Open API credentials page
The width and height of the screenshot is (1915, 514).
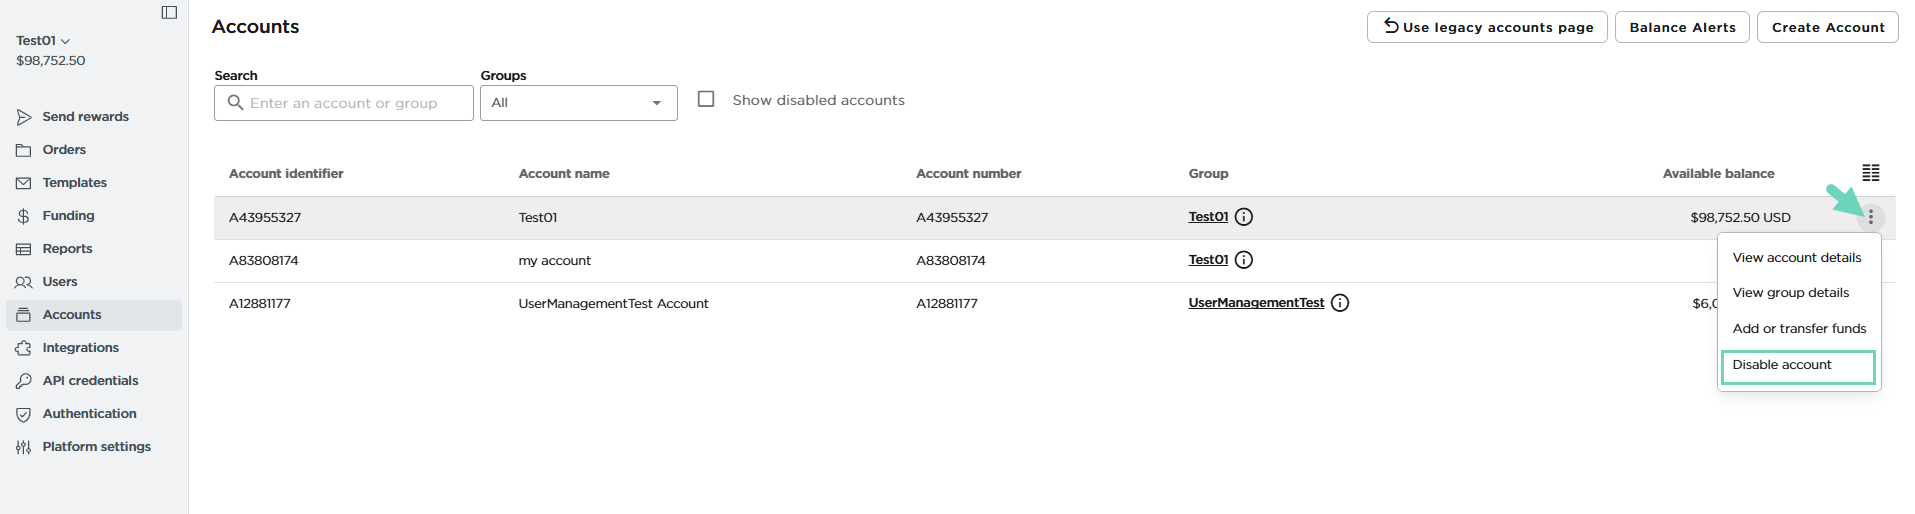90,381
